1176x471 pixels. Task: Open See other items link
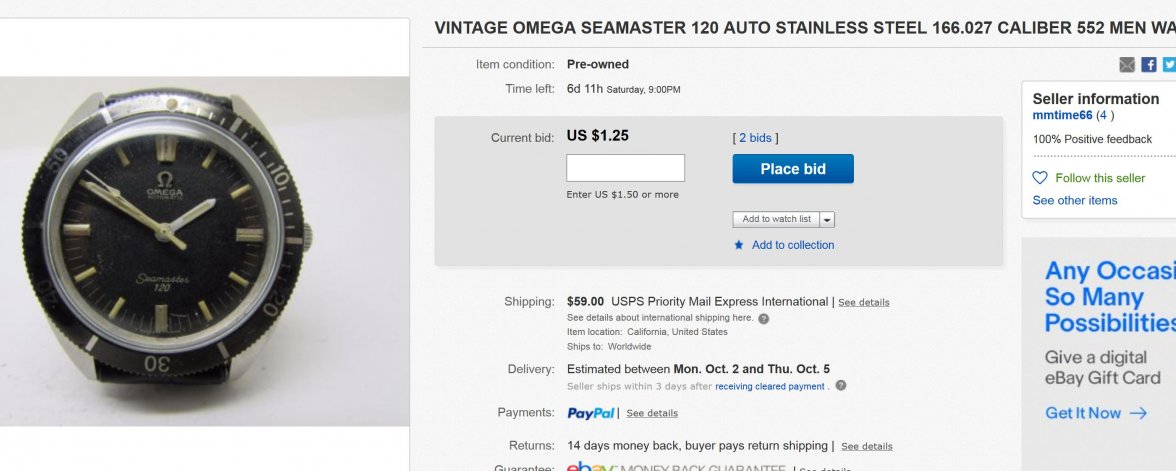click(x=1075, y=200)
